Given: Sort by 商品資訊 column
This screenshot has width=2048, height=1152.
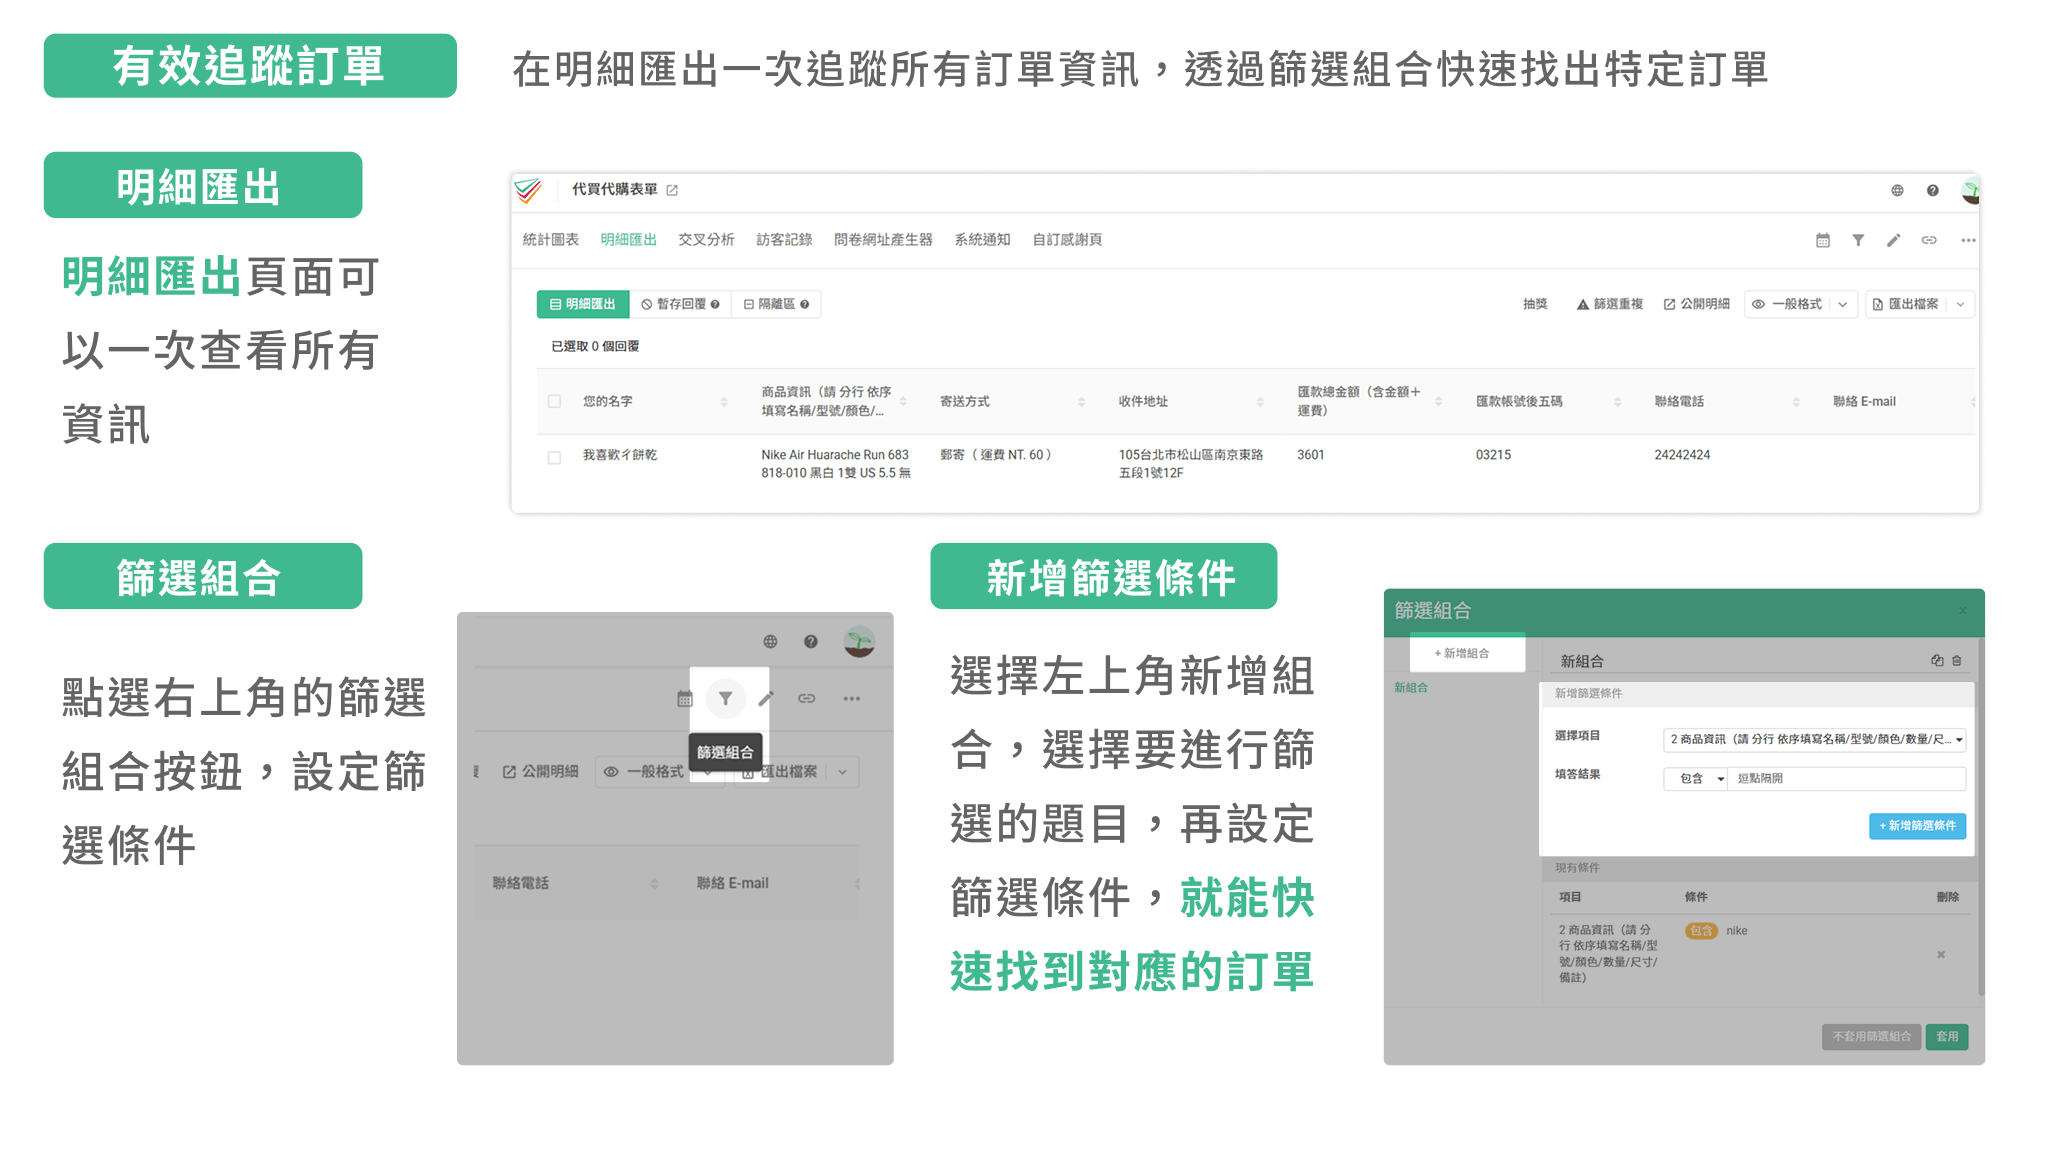Looking at the screenshot, I should [903, 402].
